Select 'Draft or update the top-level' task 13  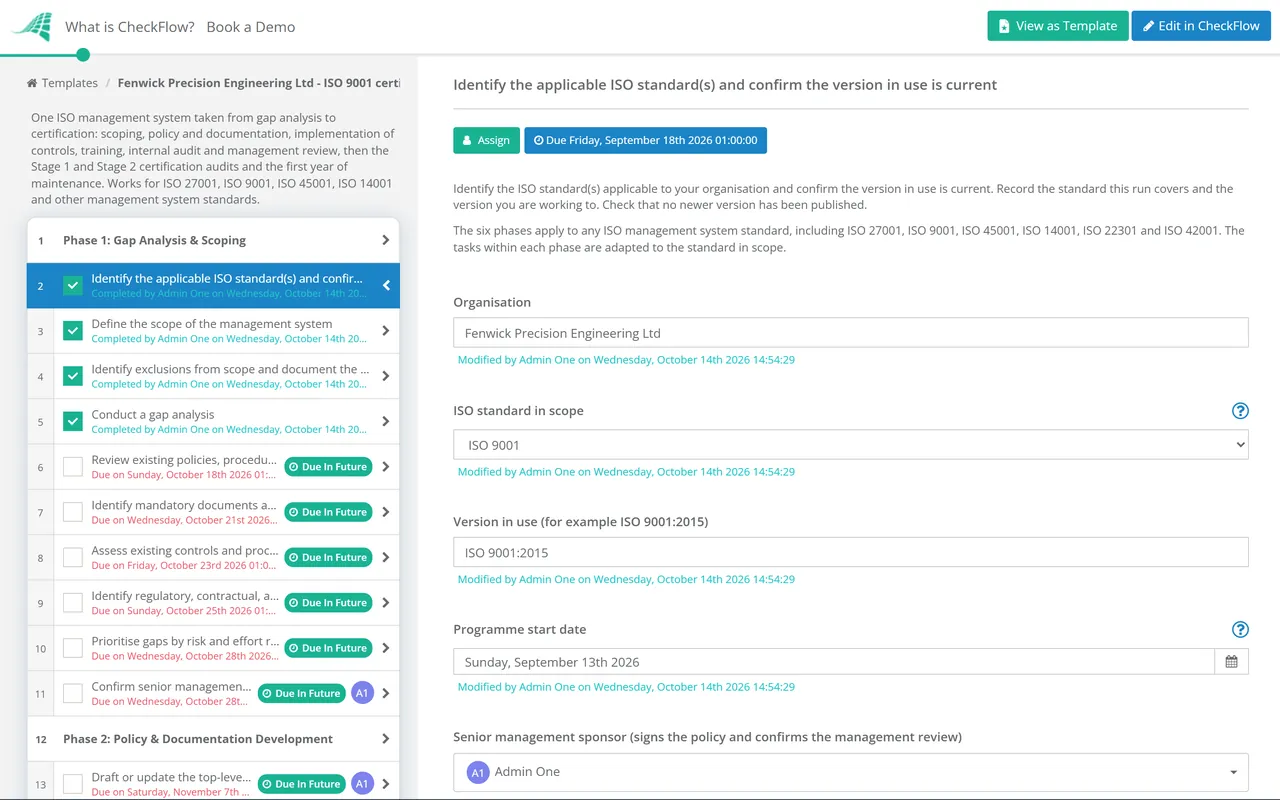tap(213, 784)
